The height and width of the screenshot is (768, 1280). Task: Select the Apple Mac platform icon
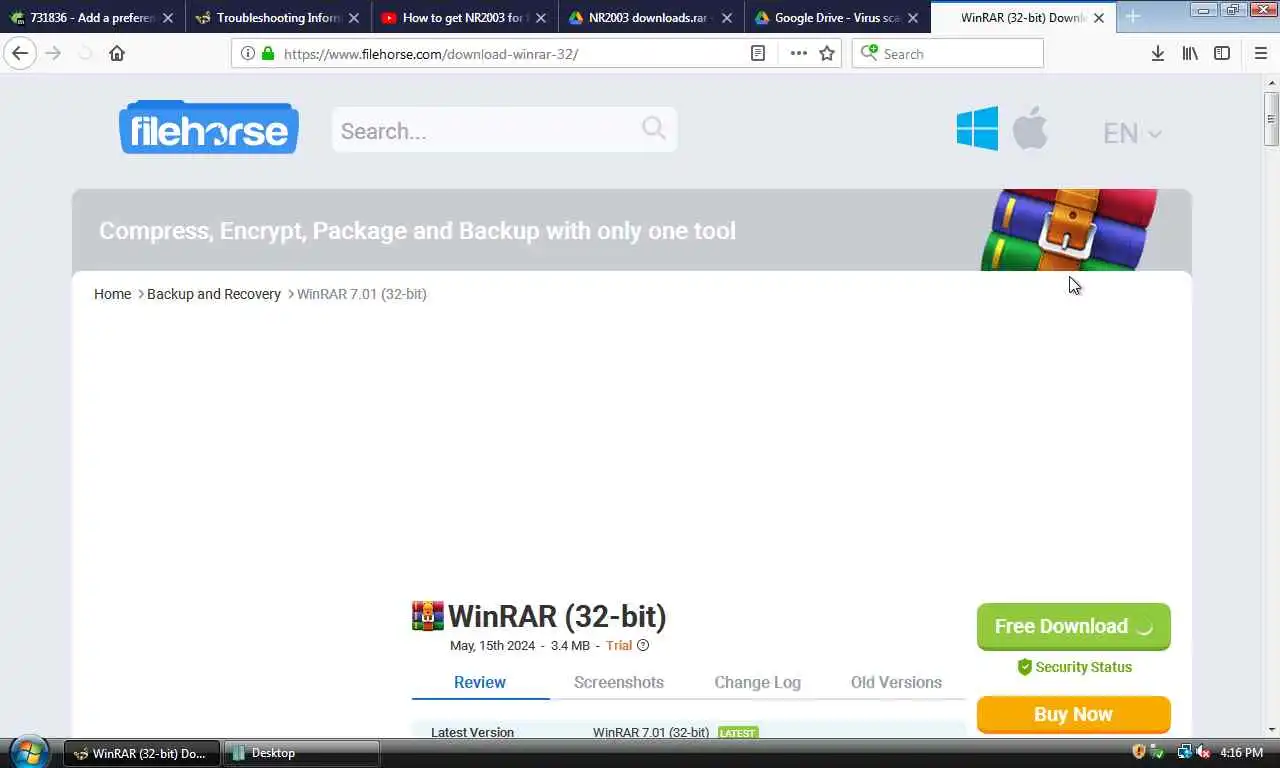[1030, 128]
